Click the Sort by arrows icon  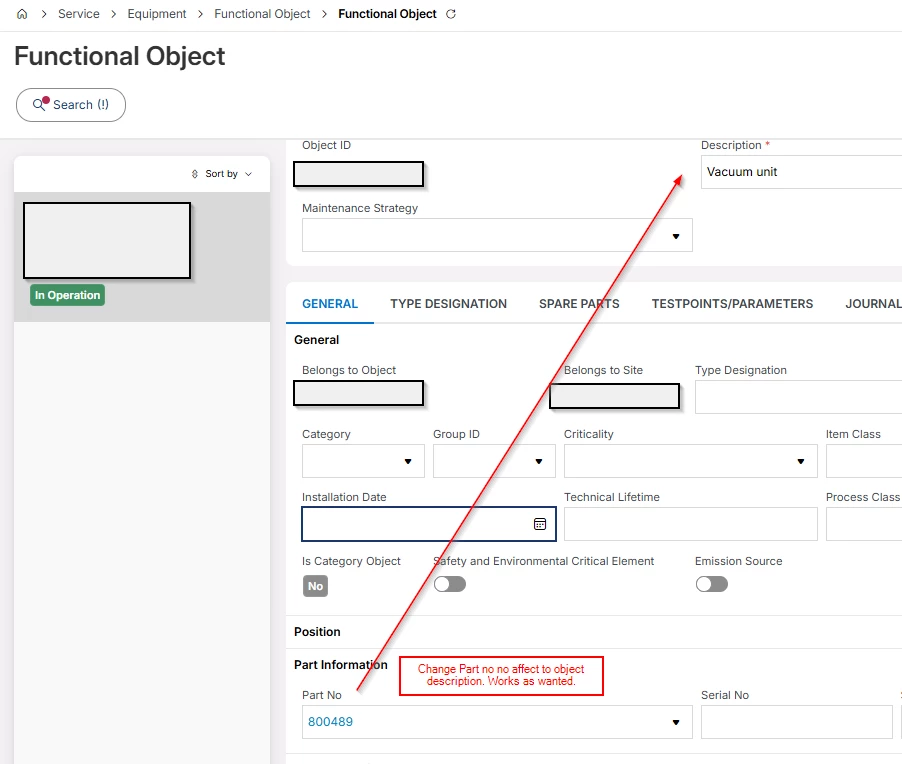(194, 174)
